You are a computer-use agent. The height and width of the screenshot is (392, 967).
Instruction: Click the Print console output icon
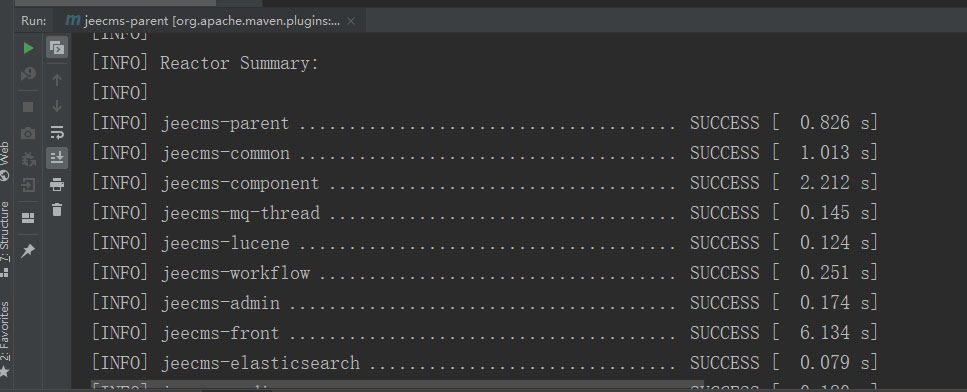(57, 184)
